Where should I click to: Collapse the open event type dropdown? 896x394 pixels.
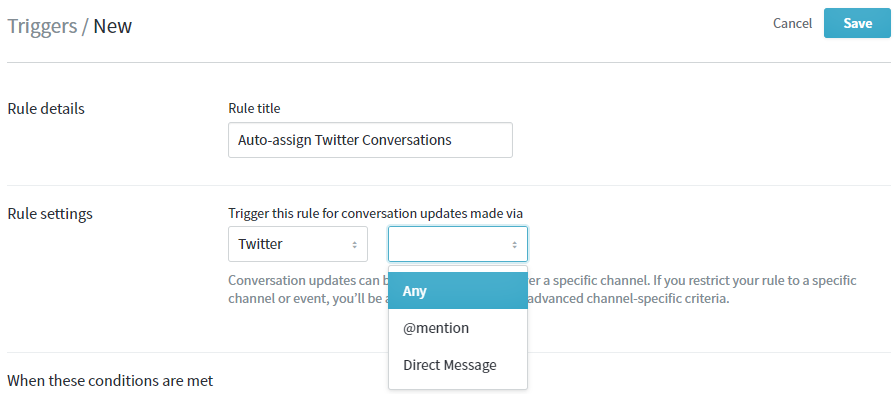(458, 244)
